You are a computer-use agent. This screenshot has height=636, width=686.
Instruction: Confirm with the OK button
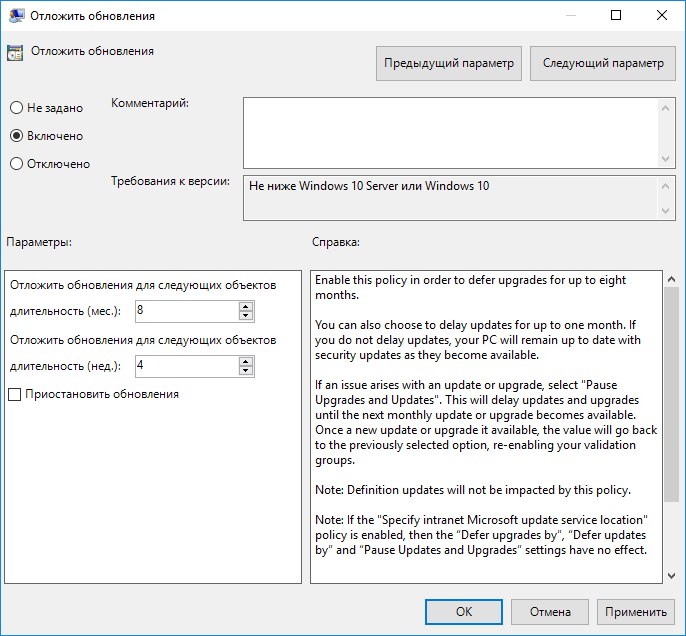click(x=464, y=612)
